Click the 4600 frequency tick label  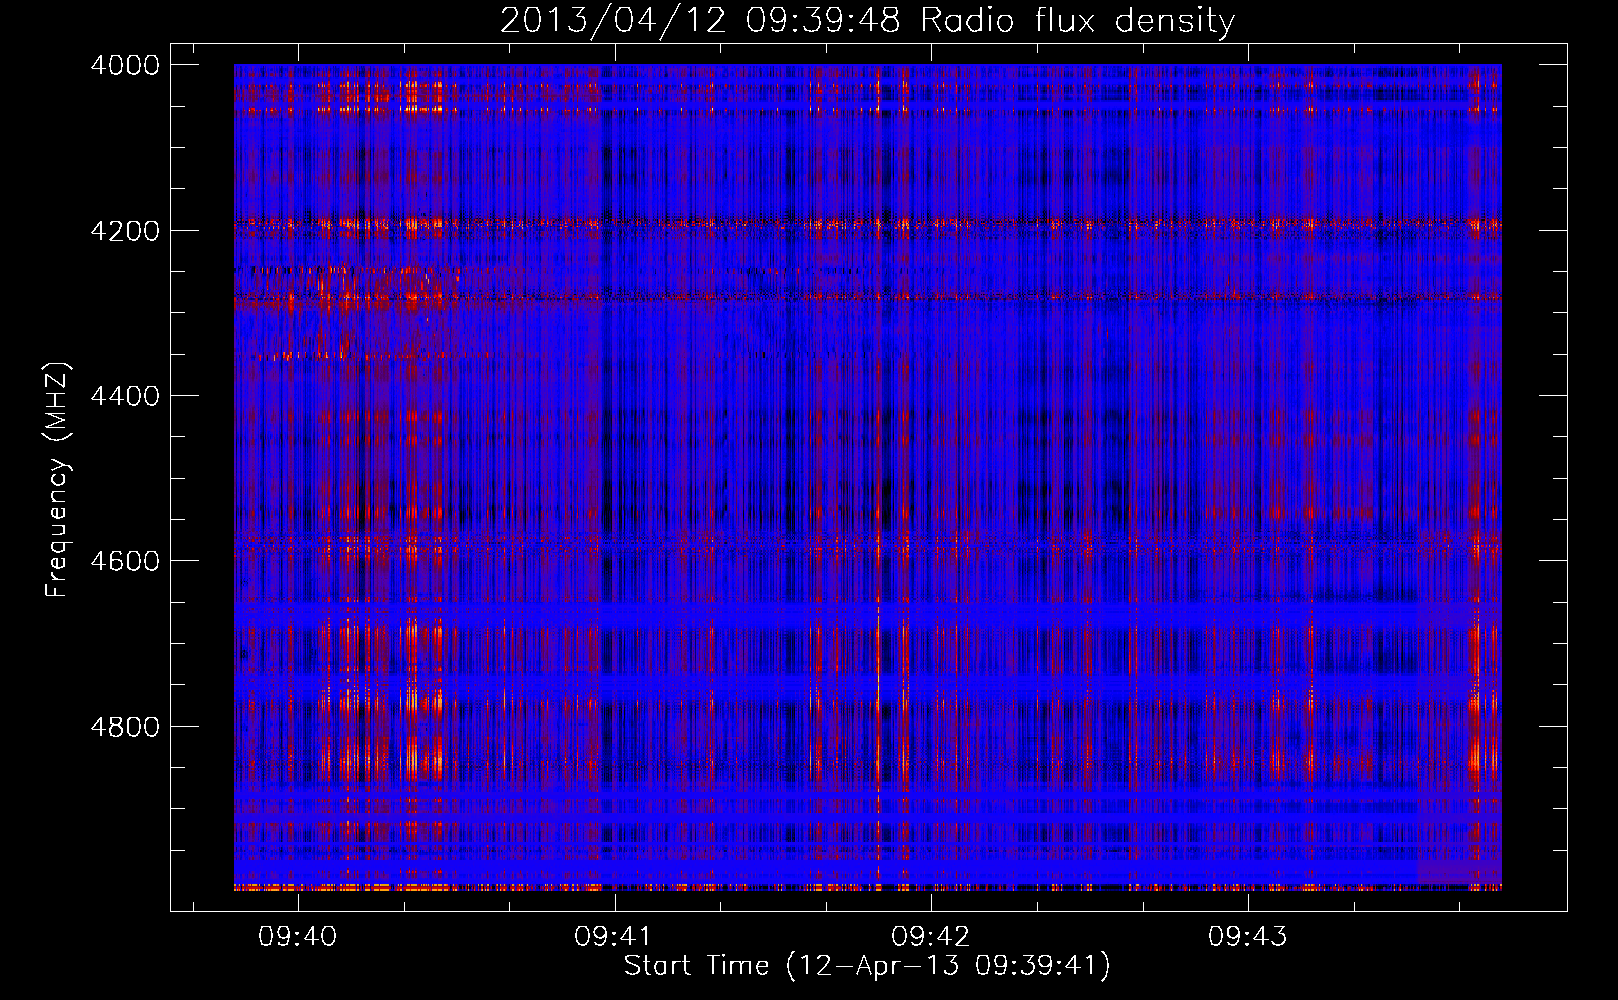pyautogui.click(x=125, y=561)
